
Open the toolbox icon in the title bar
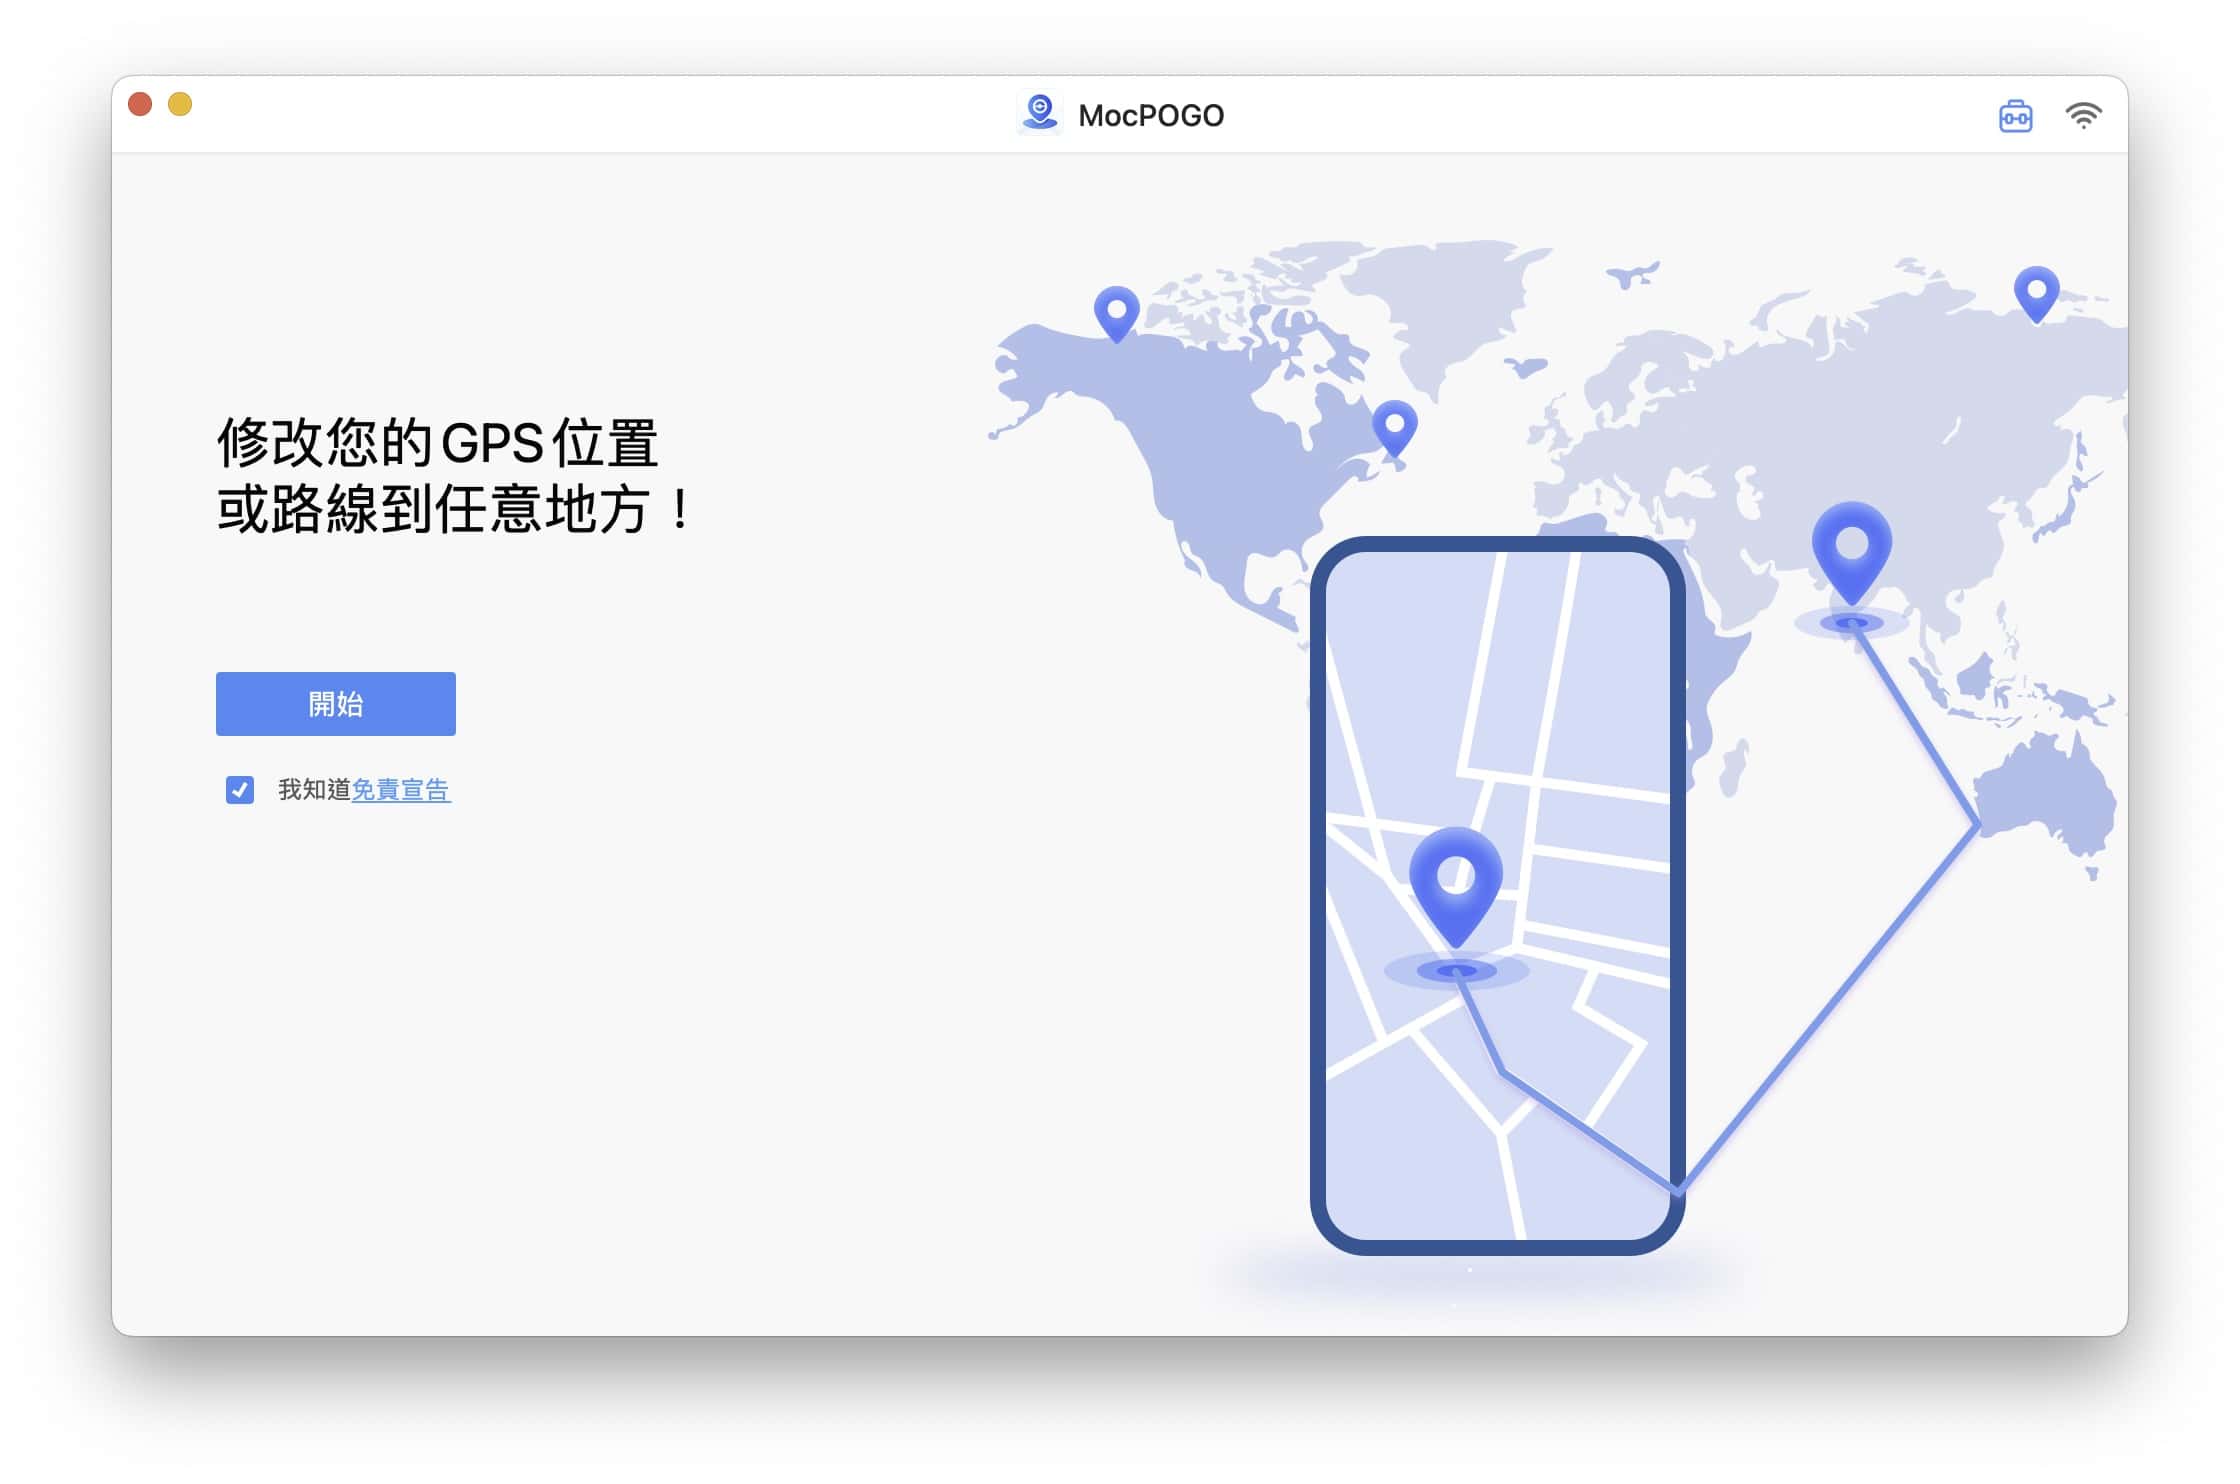click(2017, 115)
